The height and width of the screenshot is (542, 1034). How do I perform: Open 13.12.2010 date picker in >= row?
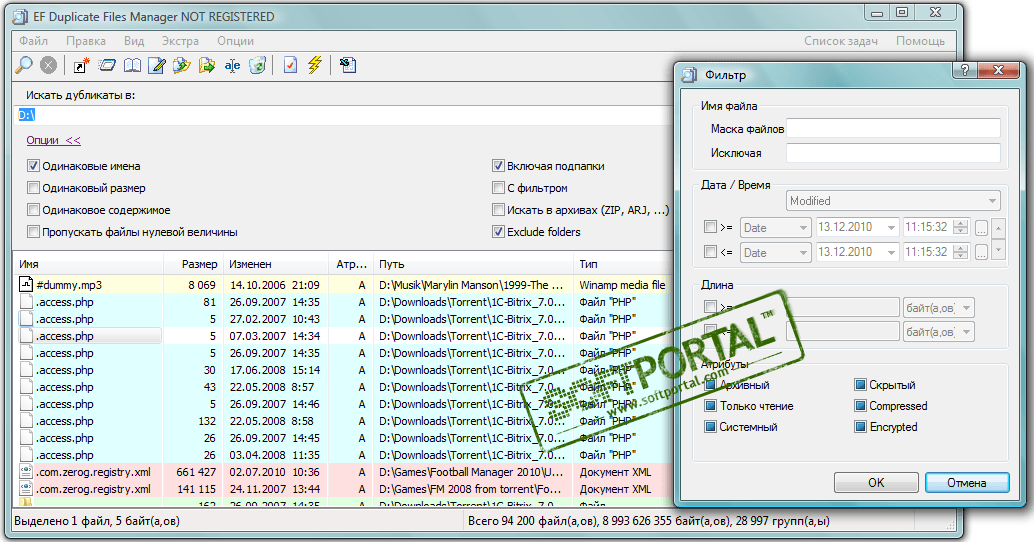(857, 227)
